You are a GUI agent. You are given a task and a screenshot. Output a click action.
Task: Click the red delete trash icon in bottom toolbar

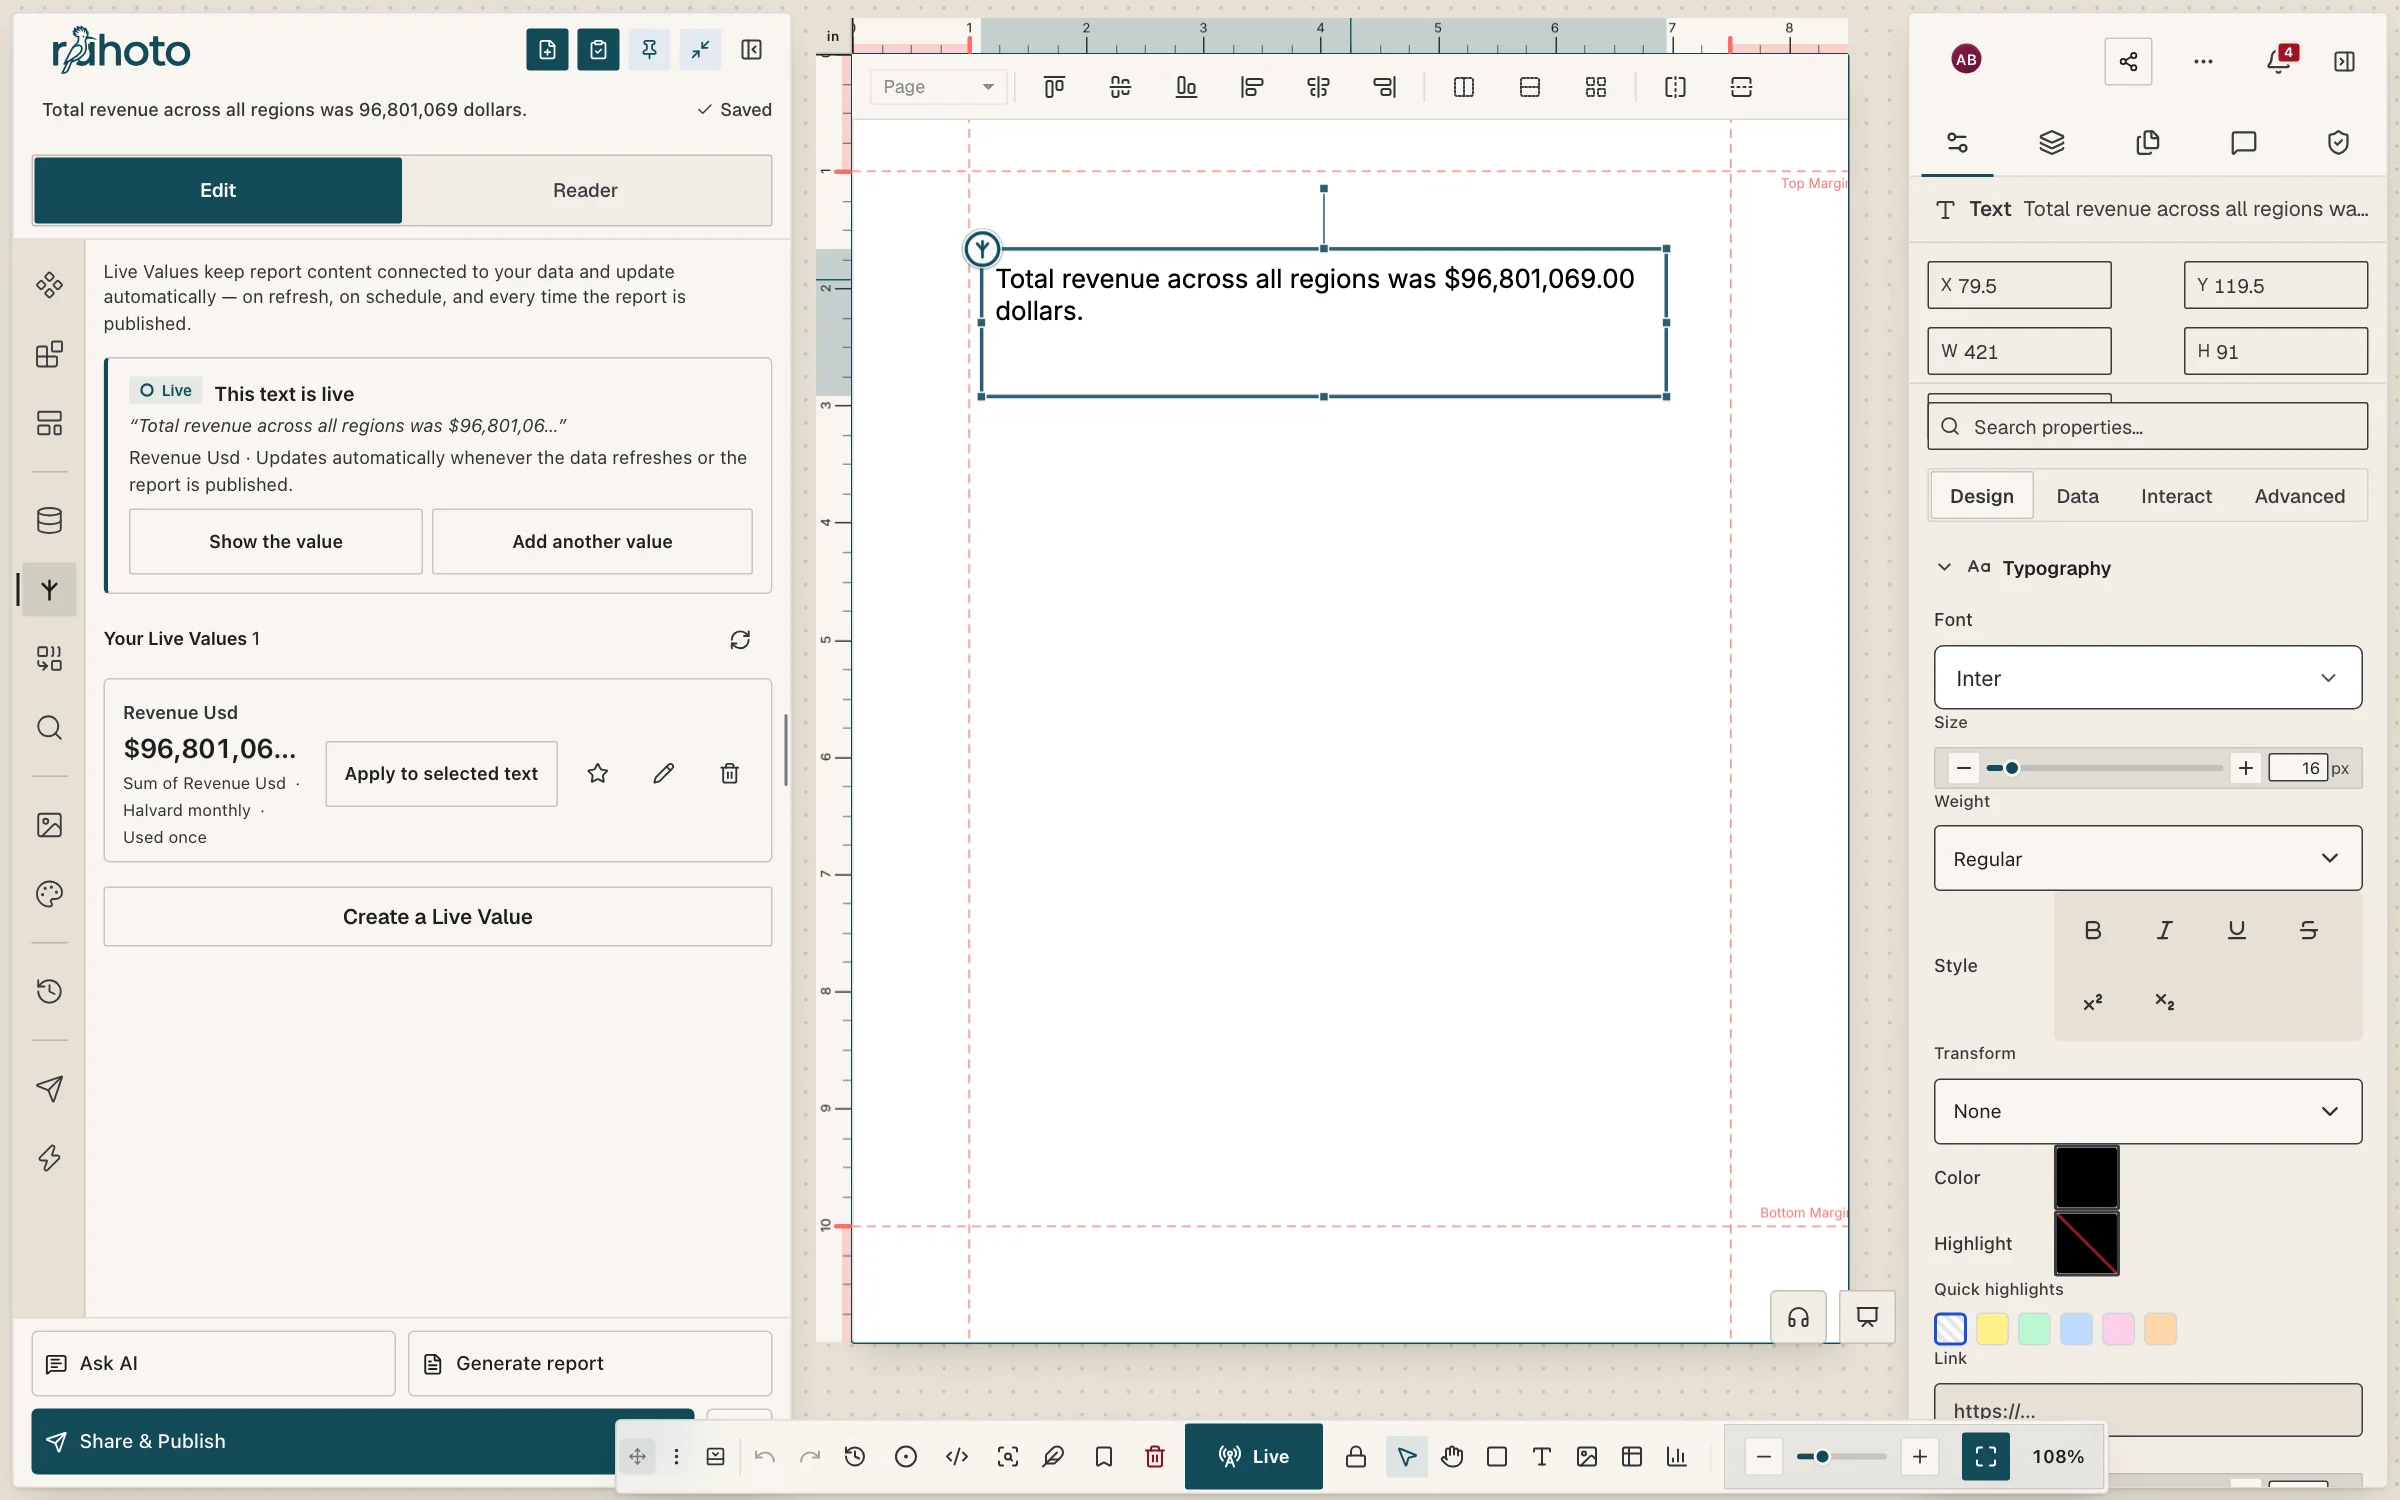(x=1155, y=1456)
